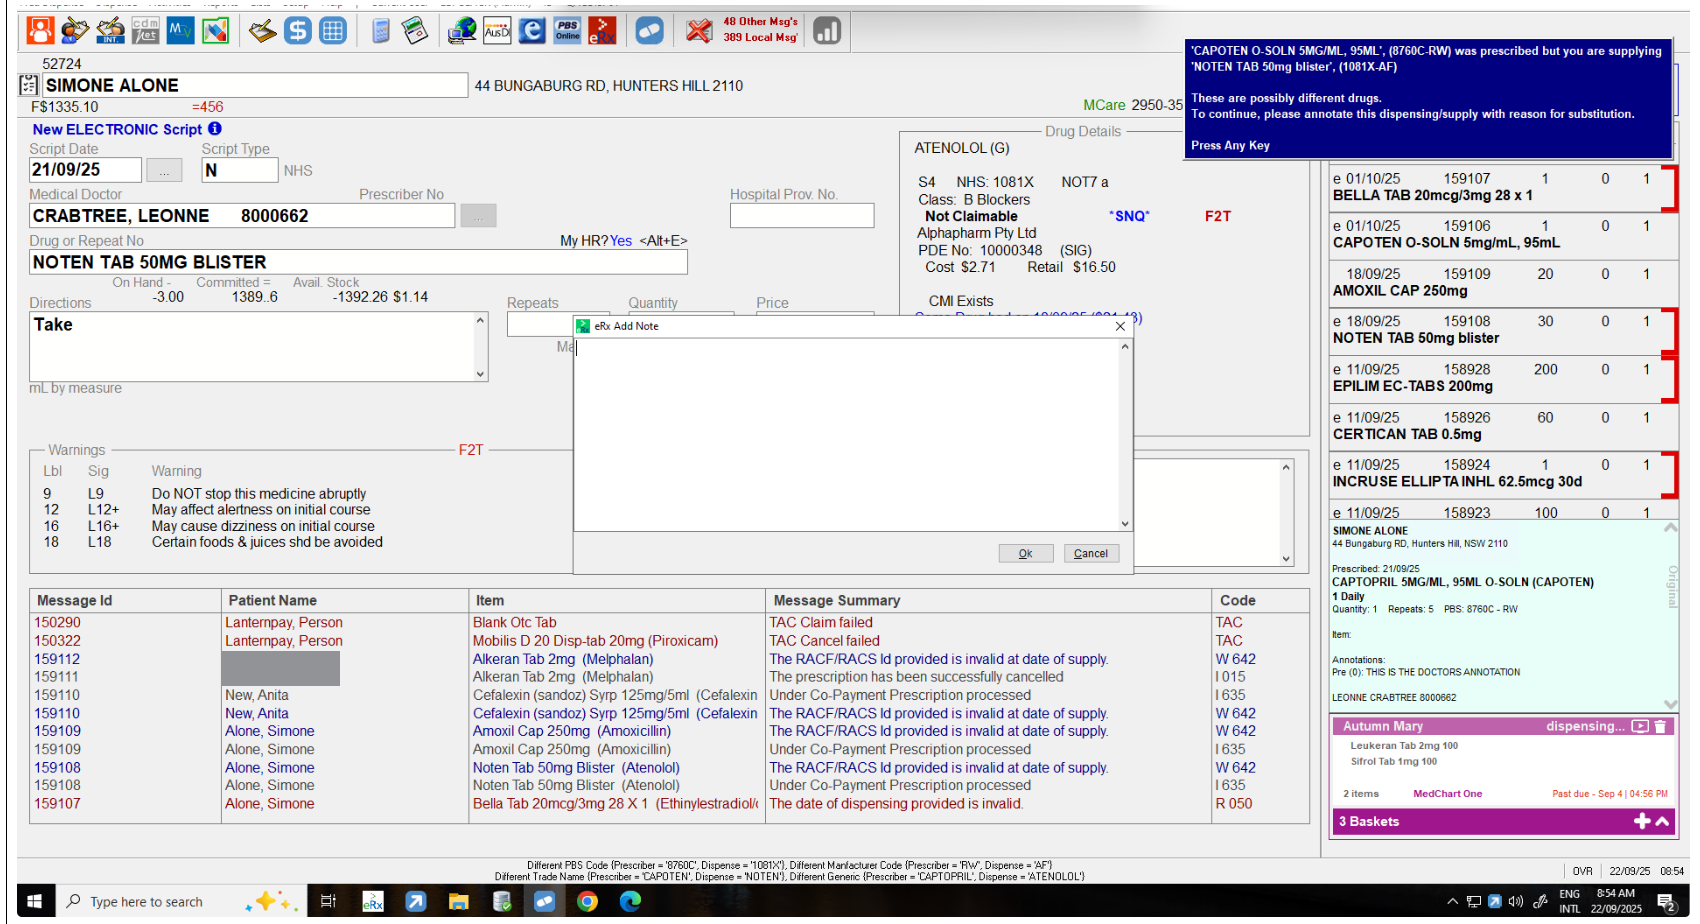Click the Yes link beside My HR?
Image resolution: width=1700 pixels, height=924 pixels.
(620, 241)
